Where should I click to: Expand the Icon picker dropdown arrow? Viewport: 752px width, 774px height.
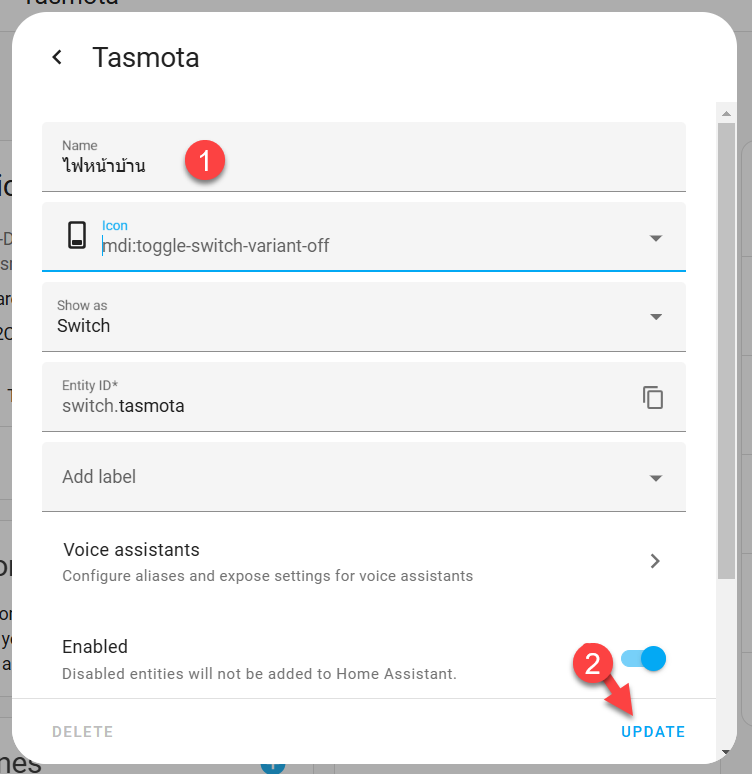click(655, 238)
